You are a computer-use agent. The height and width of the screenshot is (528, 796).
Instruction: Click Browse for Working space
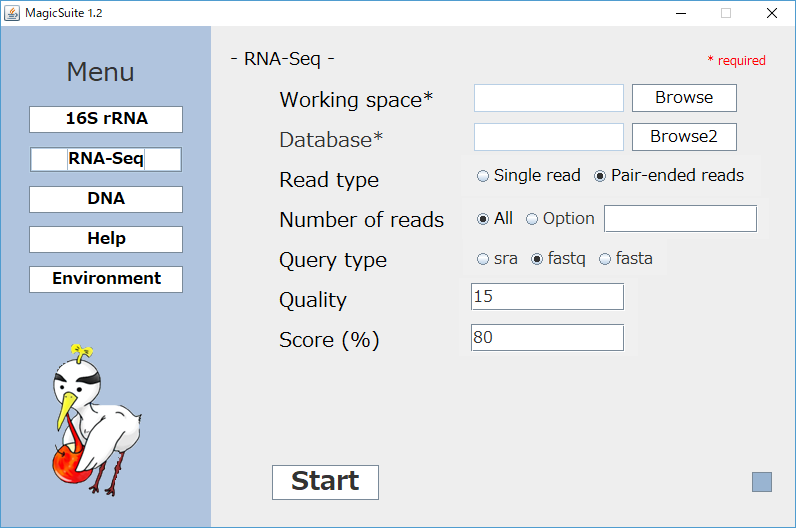click(684, 98)
